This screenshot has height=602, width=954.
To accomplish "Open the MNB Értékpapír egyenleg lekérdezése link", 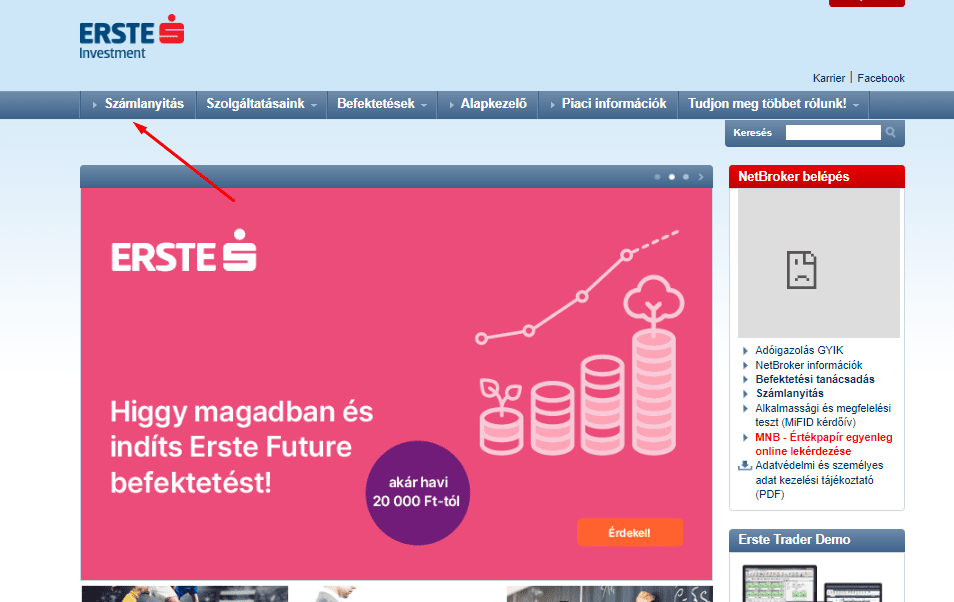I will click(824, 444).
